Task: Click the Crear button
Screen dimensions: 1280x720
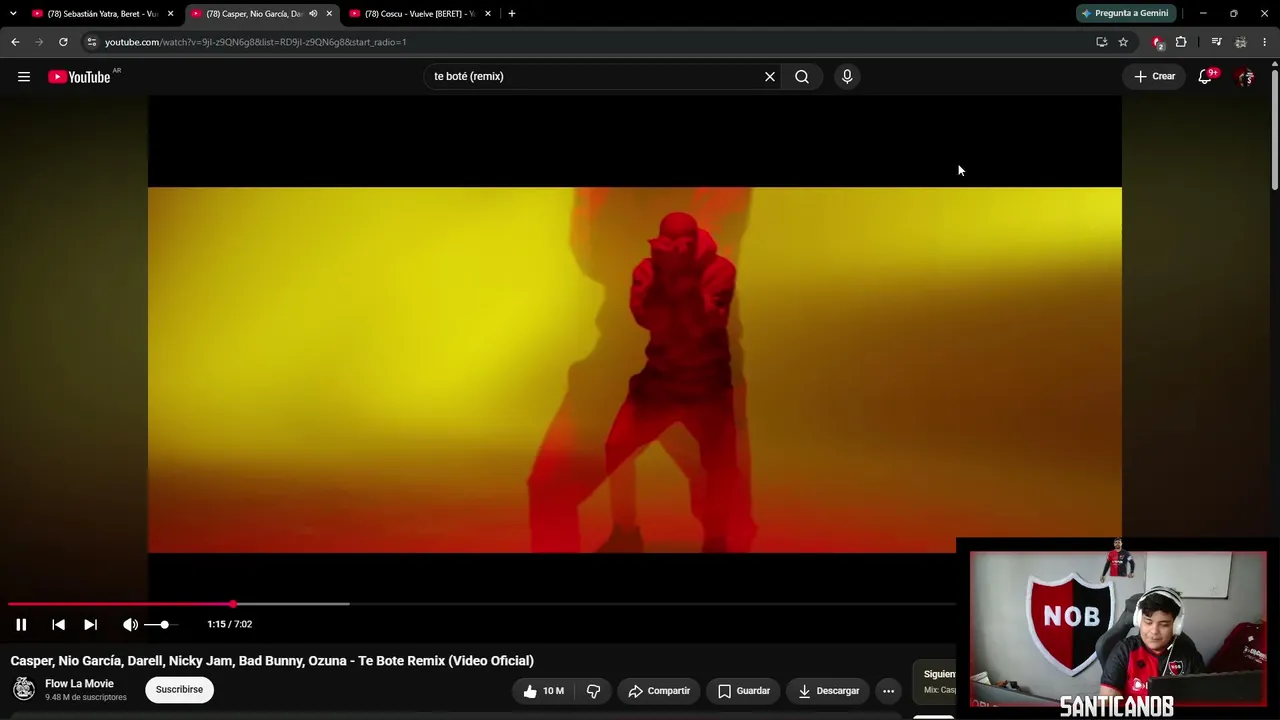Action: tap(1154, 76)
